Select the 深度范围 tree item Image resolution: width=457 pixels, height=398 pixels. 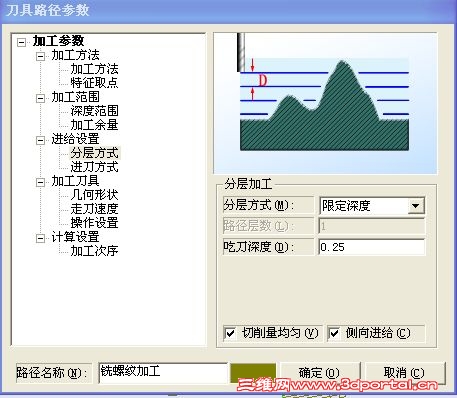point(94,111)
